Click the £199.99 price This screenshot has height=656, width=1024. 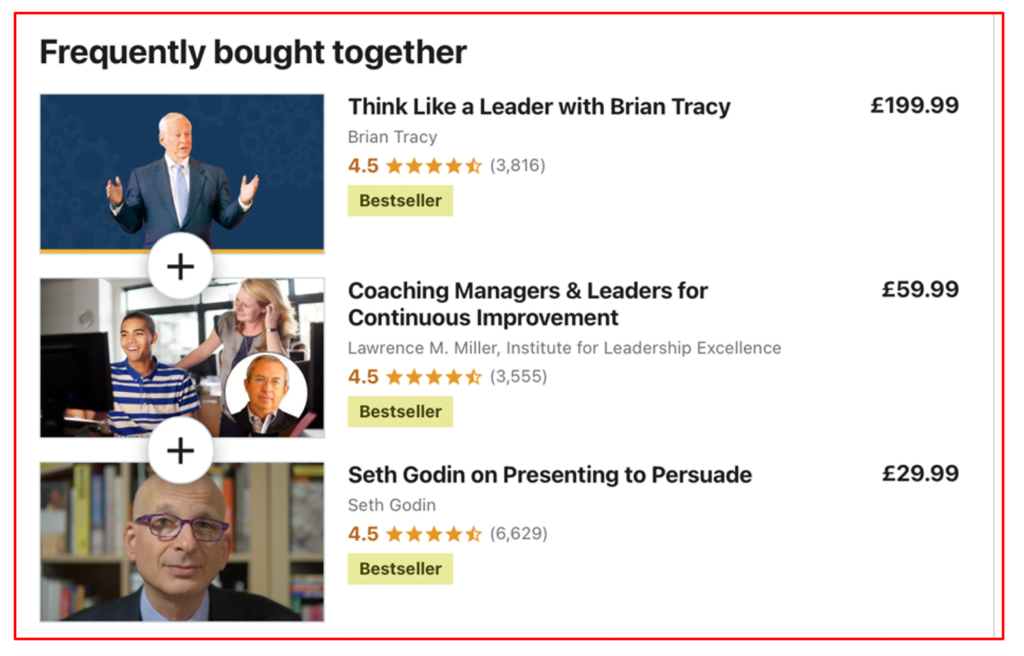914,105
